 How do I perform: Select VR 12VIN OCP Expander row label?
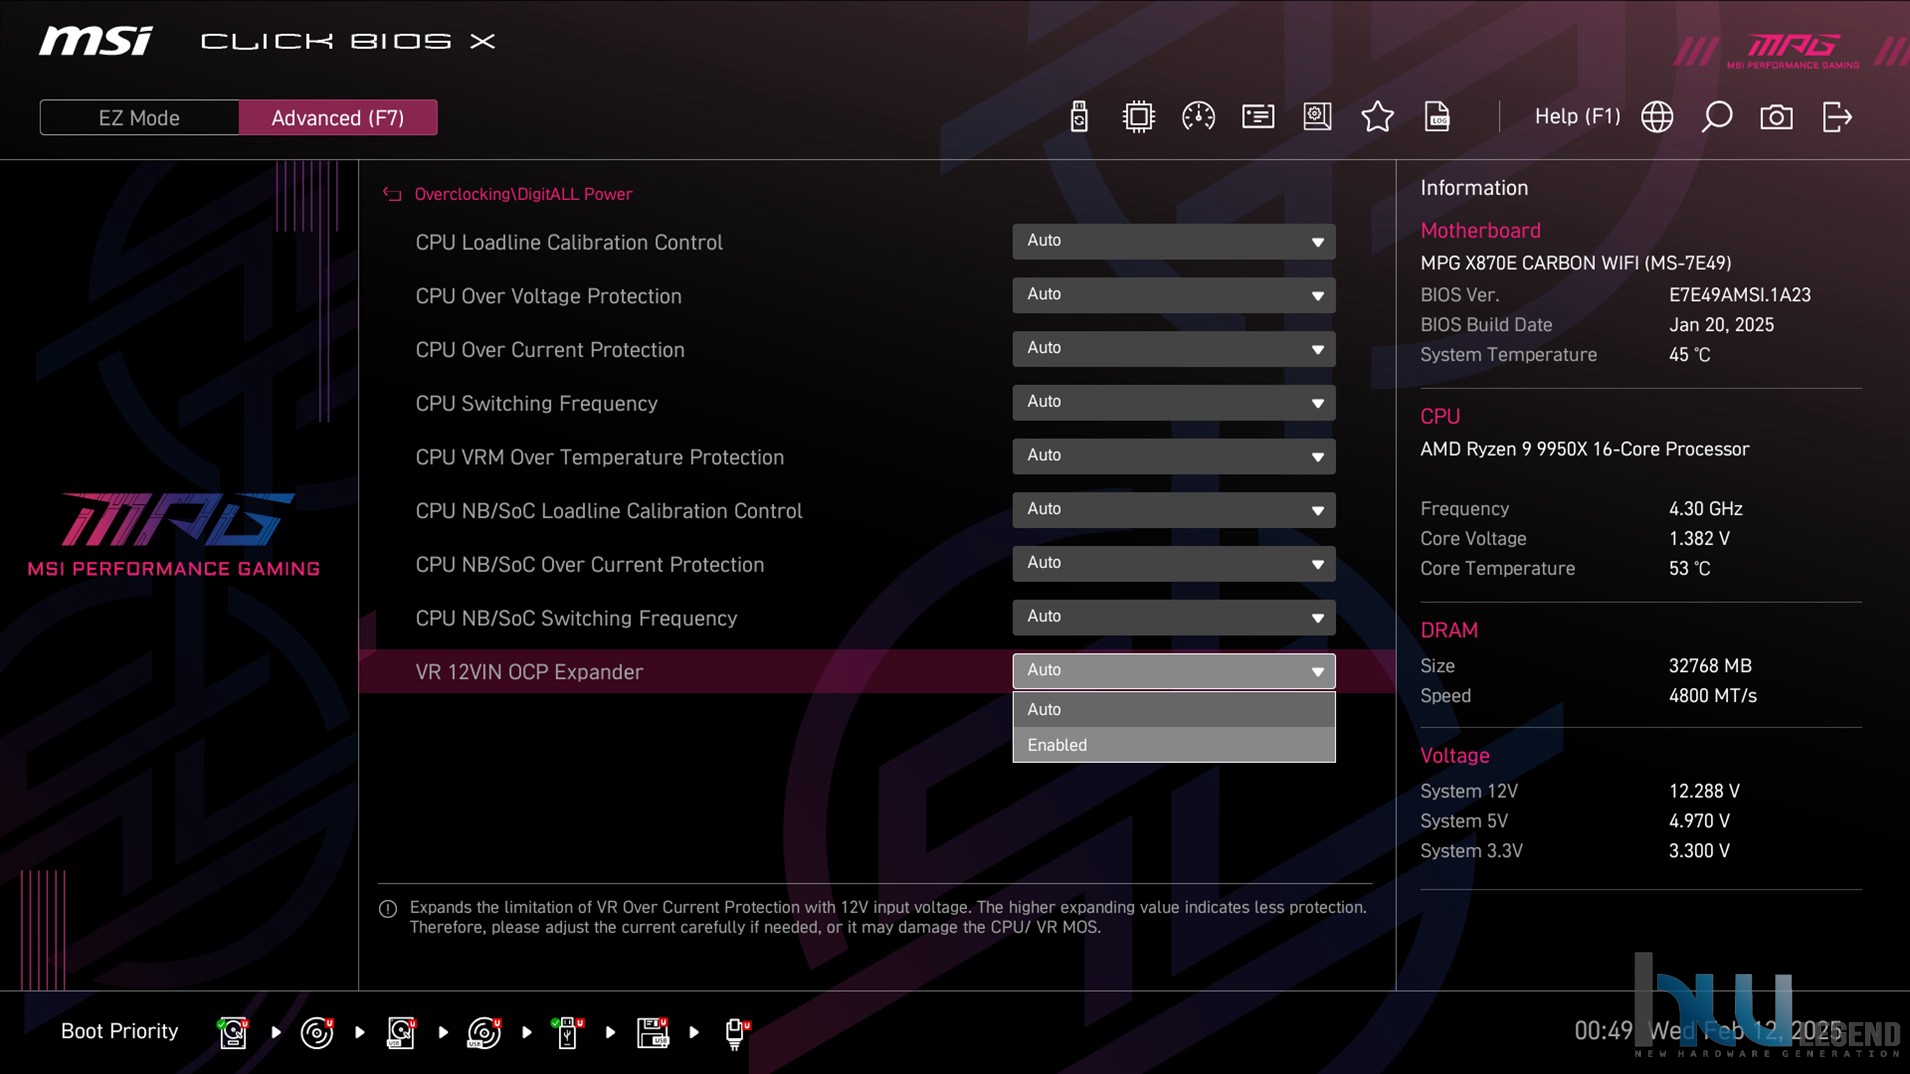pos(529,673)
